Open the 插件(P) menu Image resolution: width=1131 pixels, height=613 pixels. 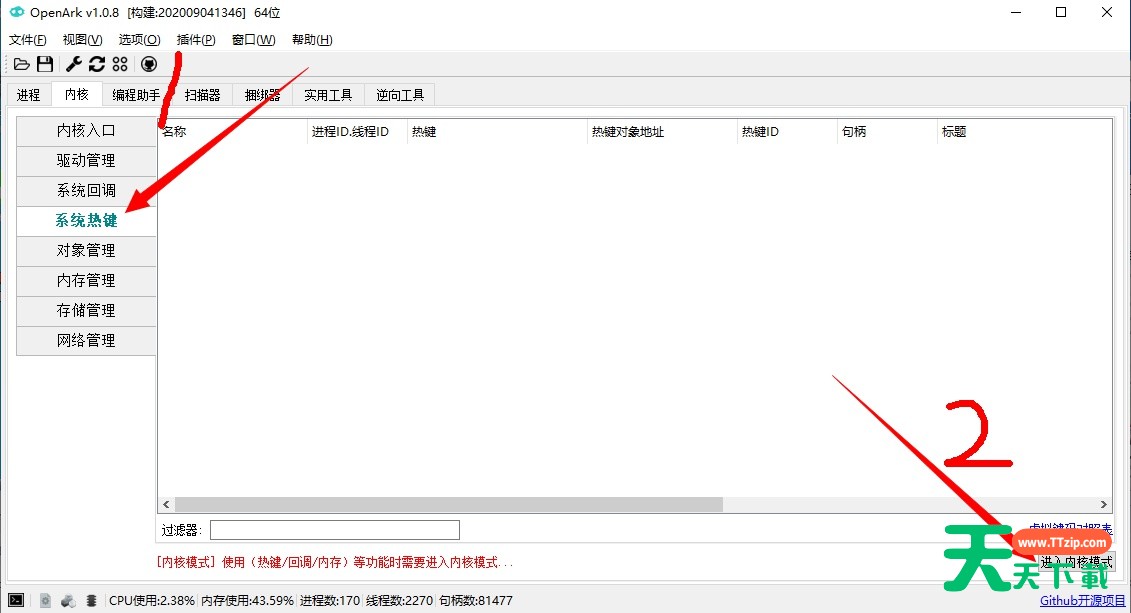(196, 40)
